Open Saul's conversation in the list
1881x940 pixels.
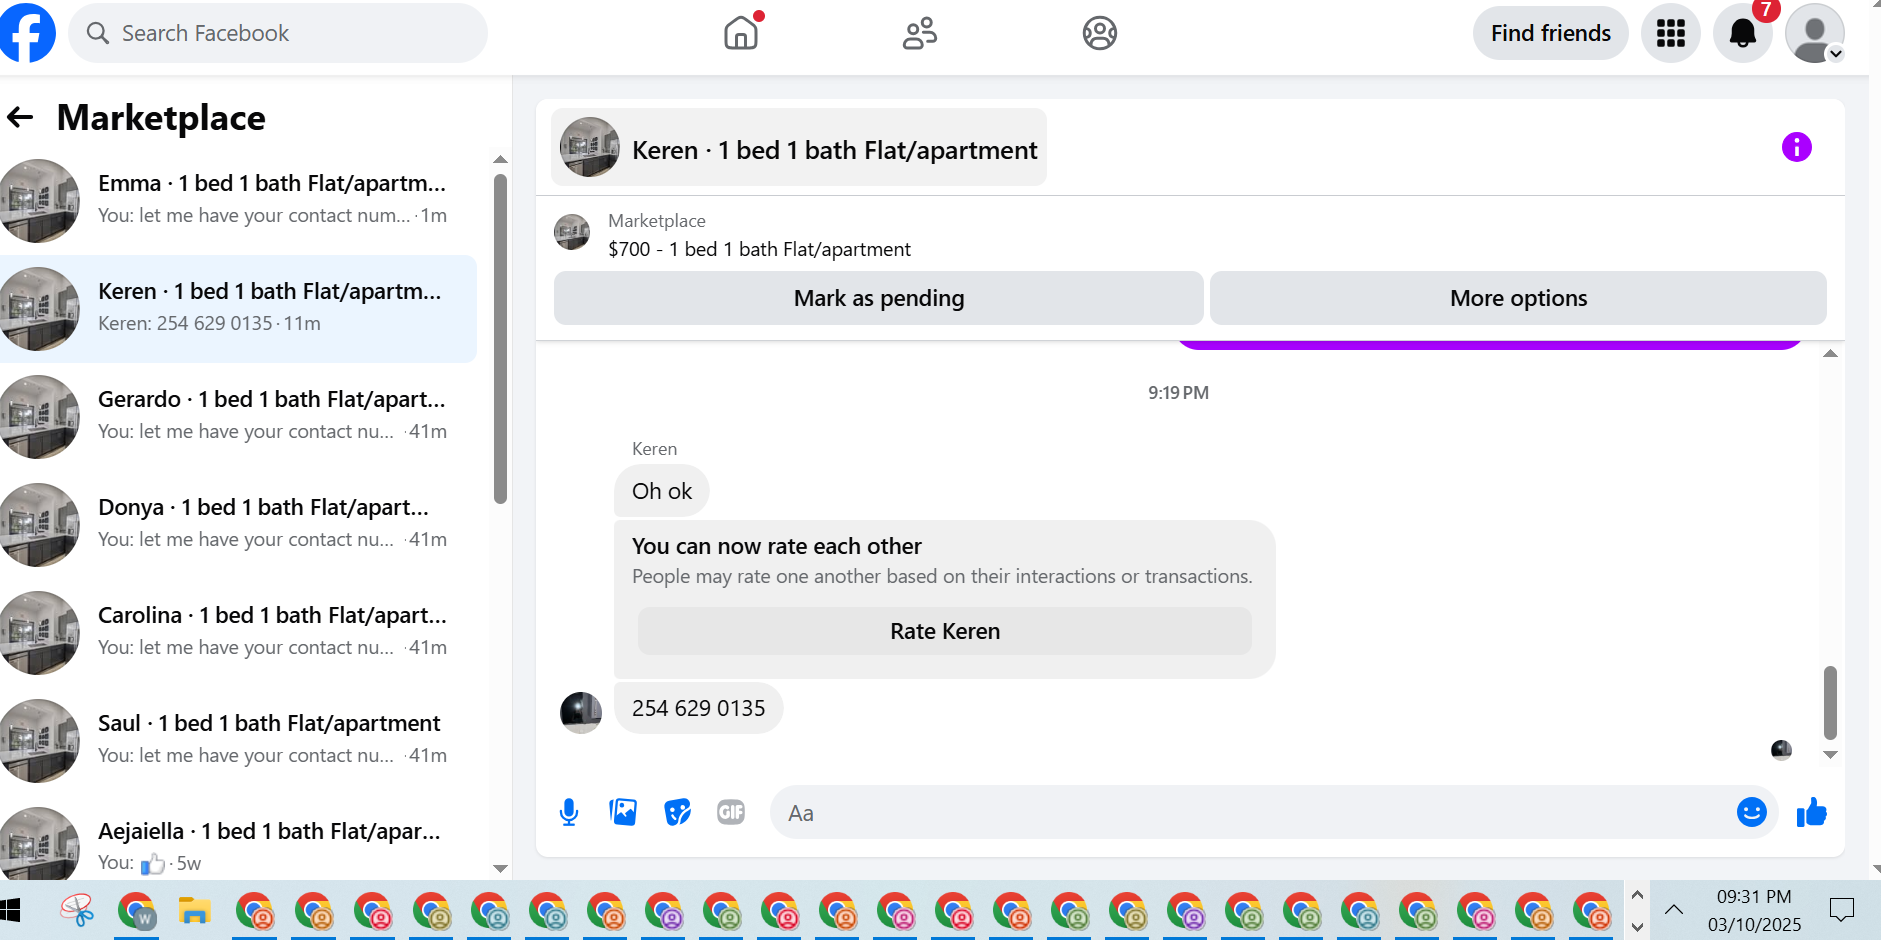pos(238,740)
